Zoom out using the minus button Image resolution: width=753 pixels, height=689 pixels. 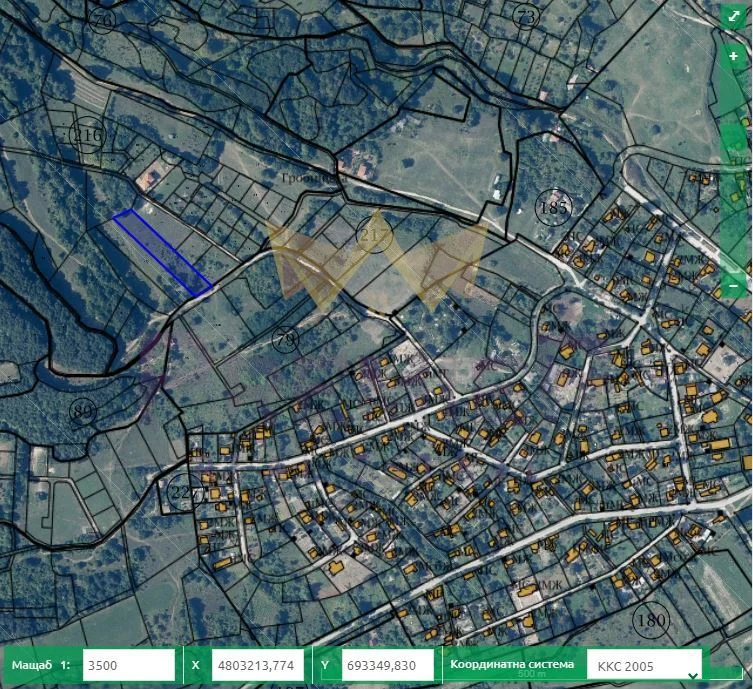tap(734, 285)
